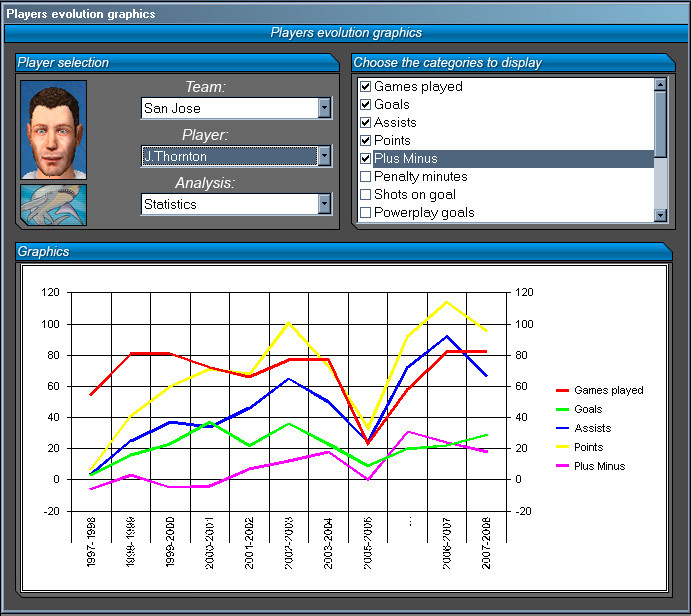
Task: Uncheck the Goals category checkbox
Action: pyautogui.click(x=365, y=104)
